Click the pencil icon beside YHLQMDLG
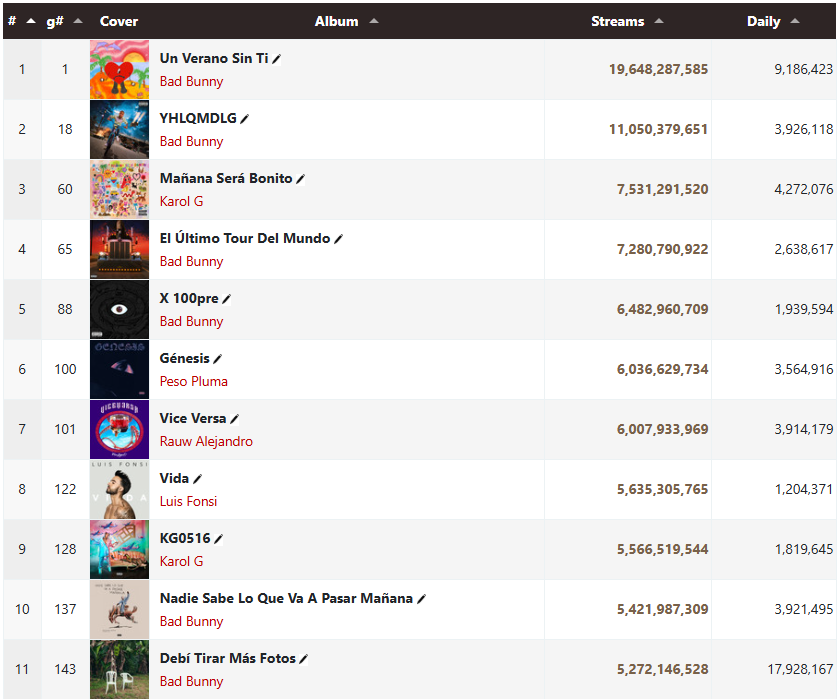 244,119
